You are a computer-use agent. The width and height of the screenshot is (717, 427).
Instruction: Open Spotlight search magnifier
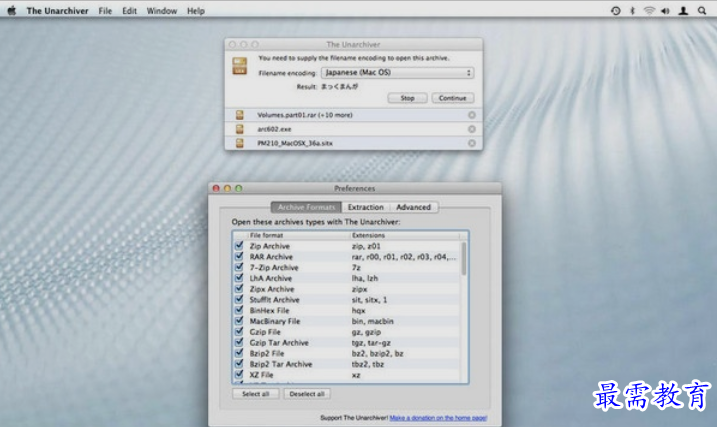pos(702,11)
